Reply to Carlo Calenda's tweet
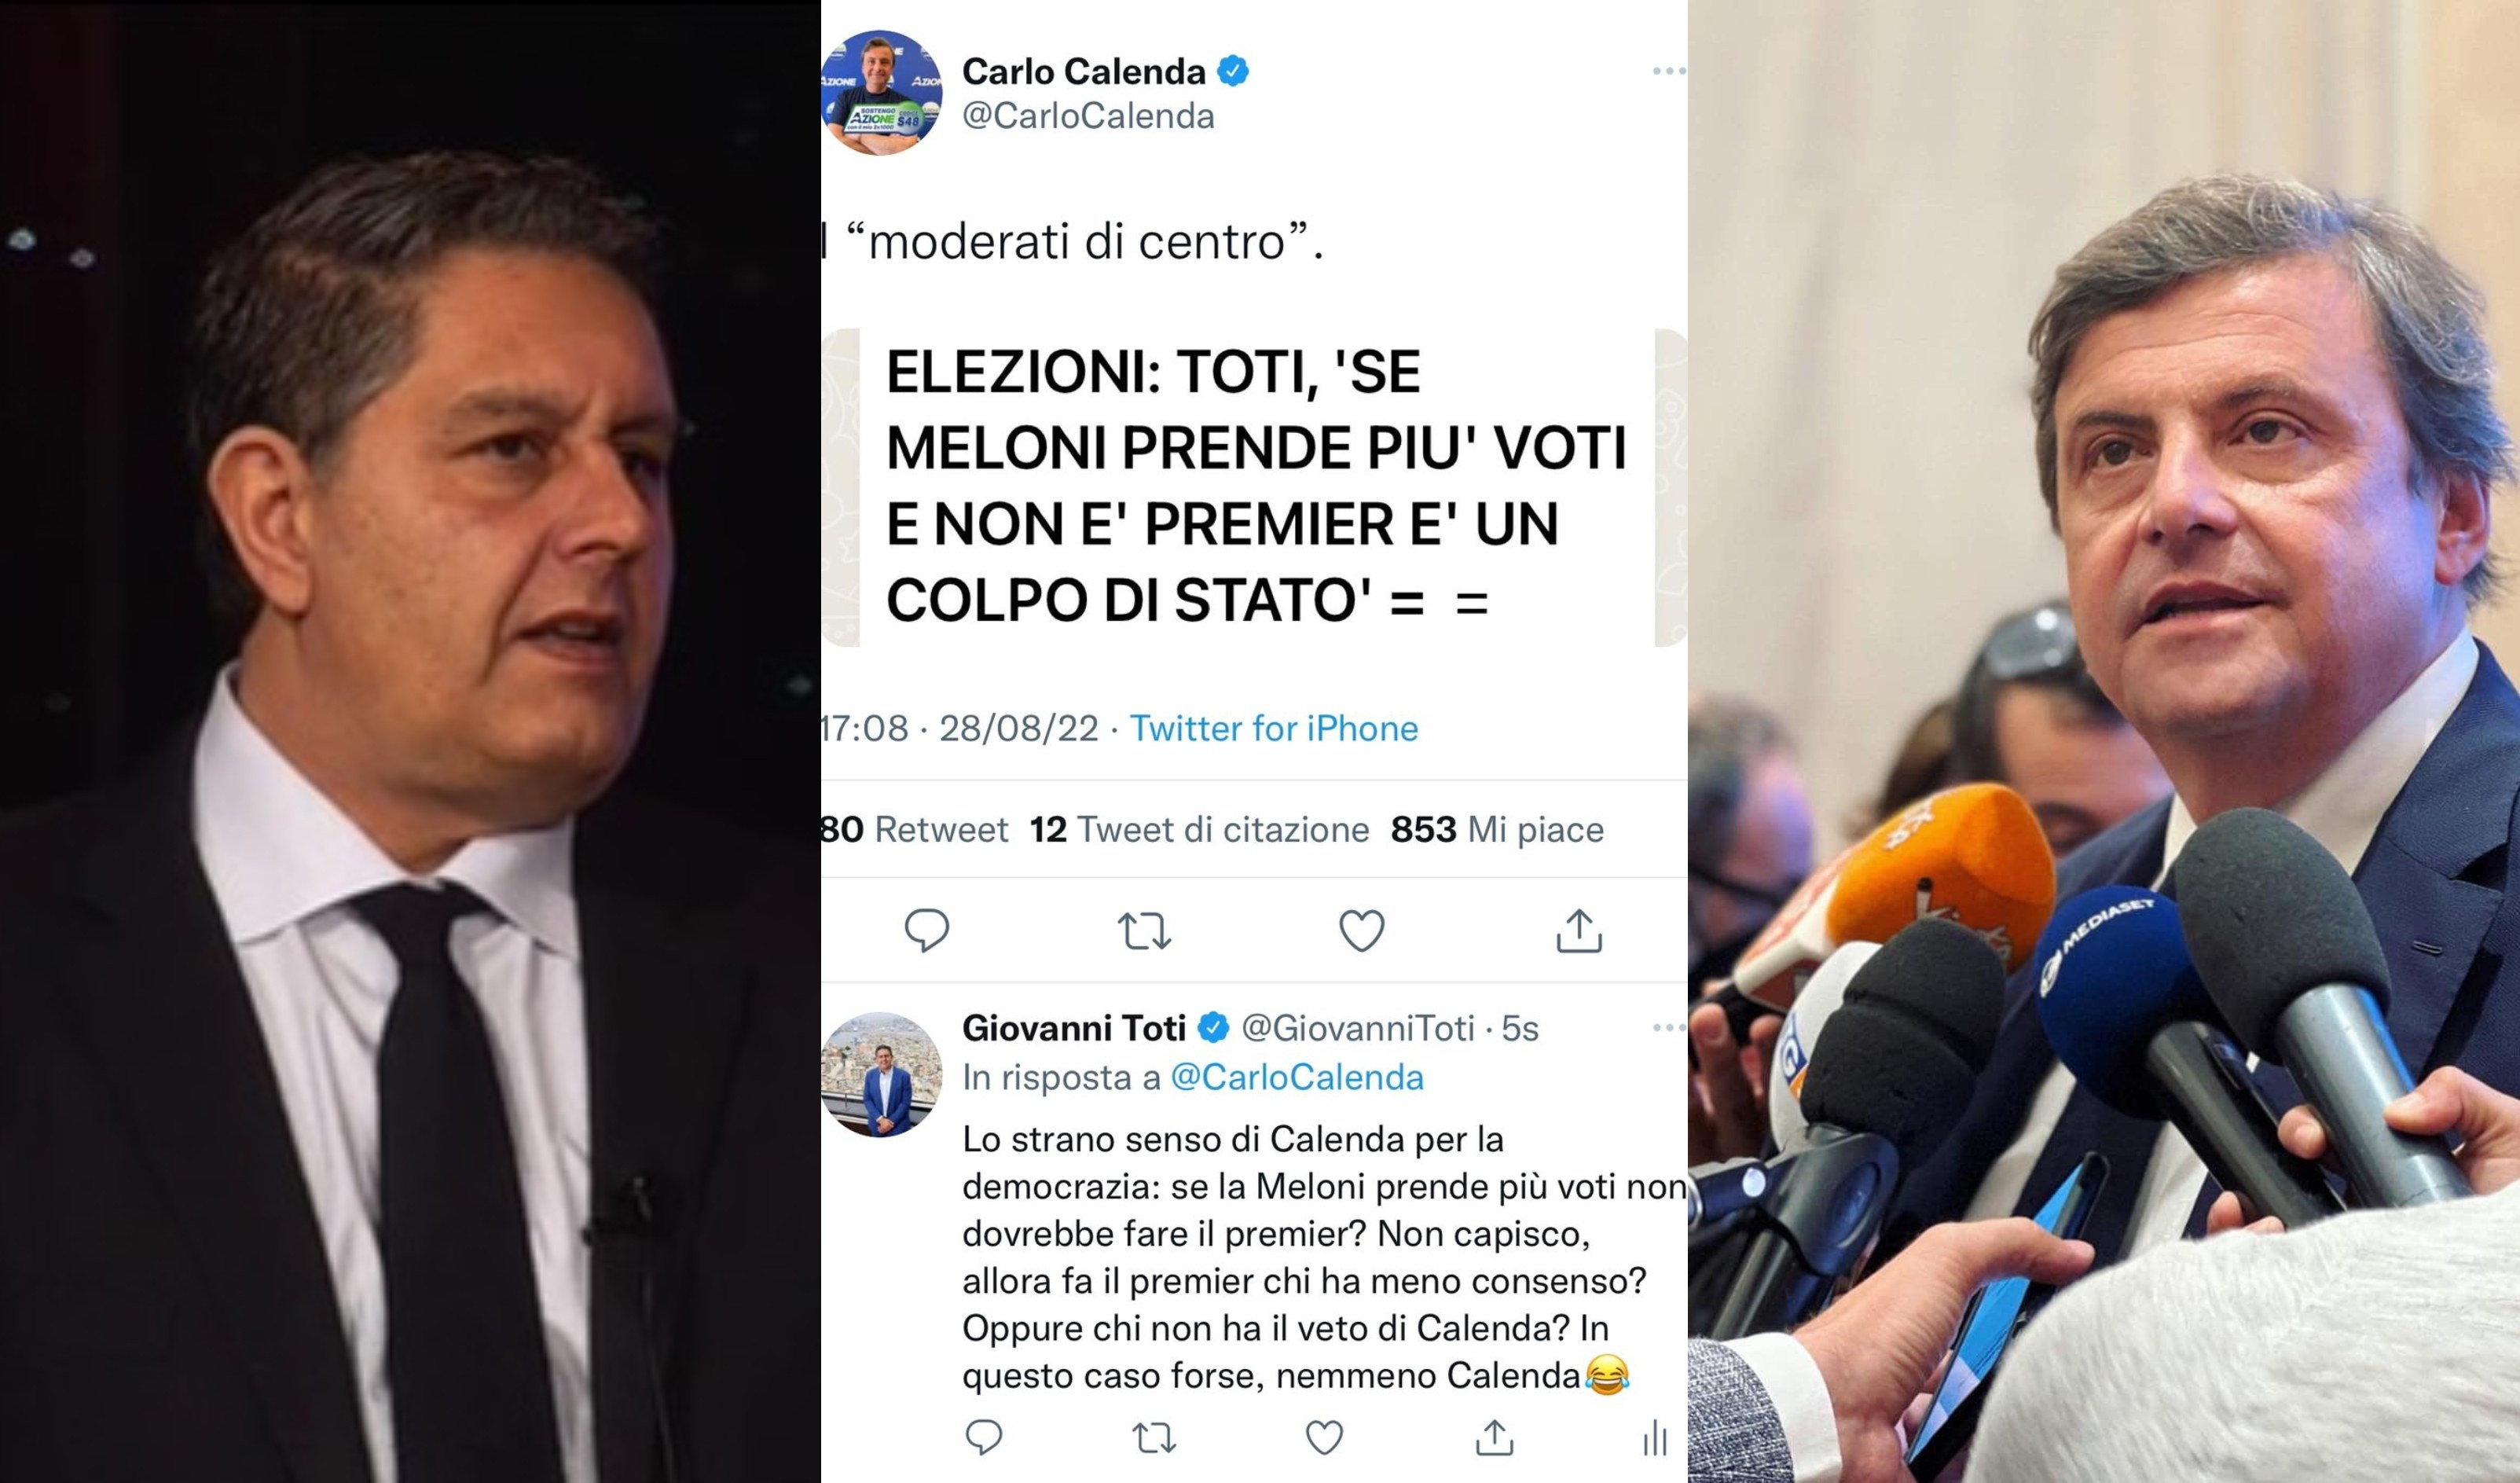 click(926, 930)
